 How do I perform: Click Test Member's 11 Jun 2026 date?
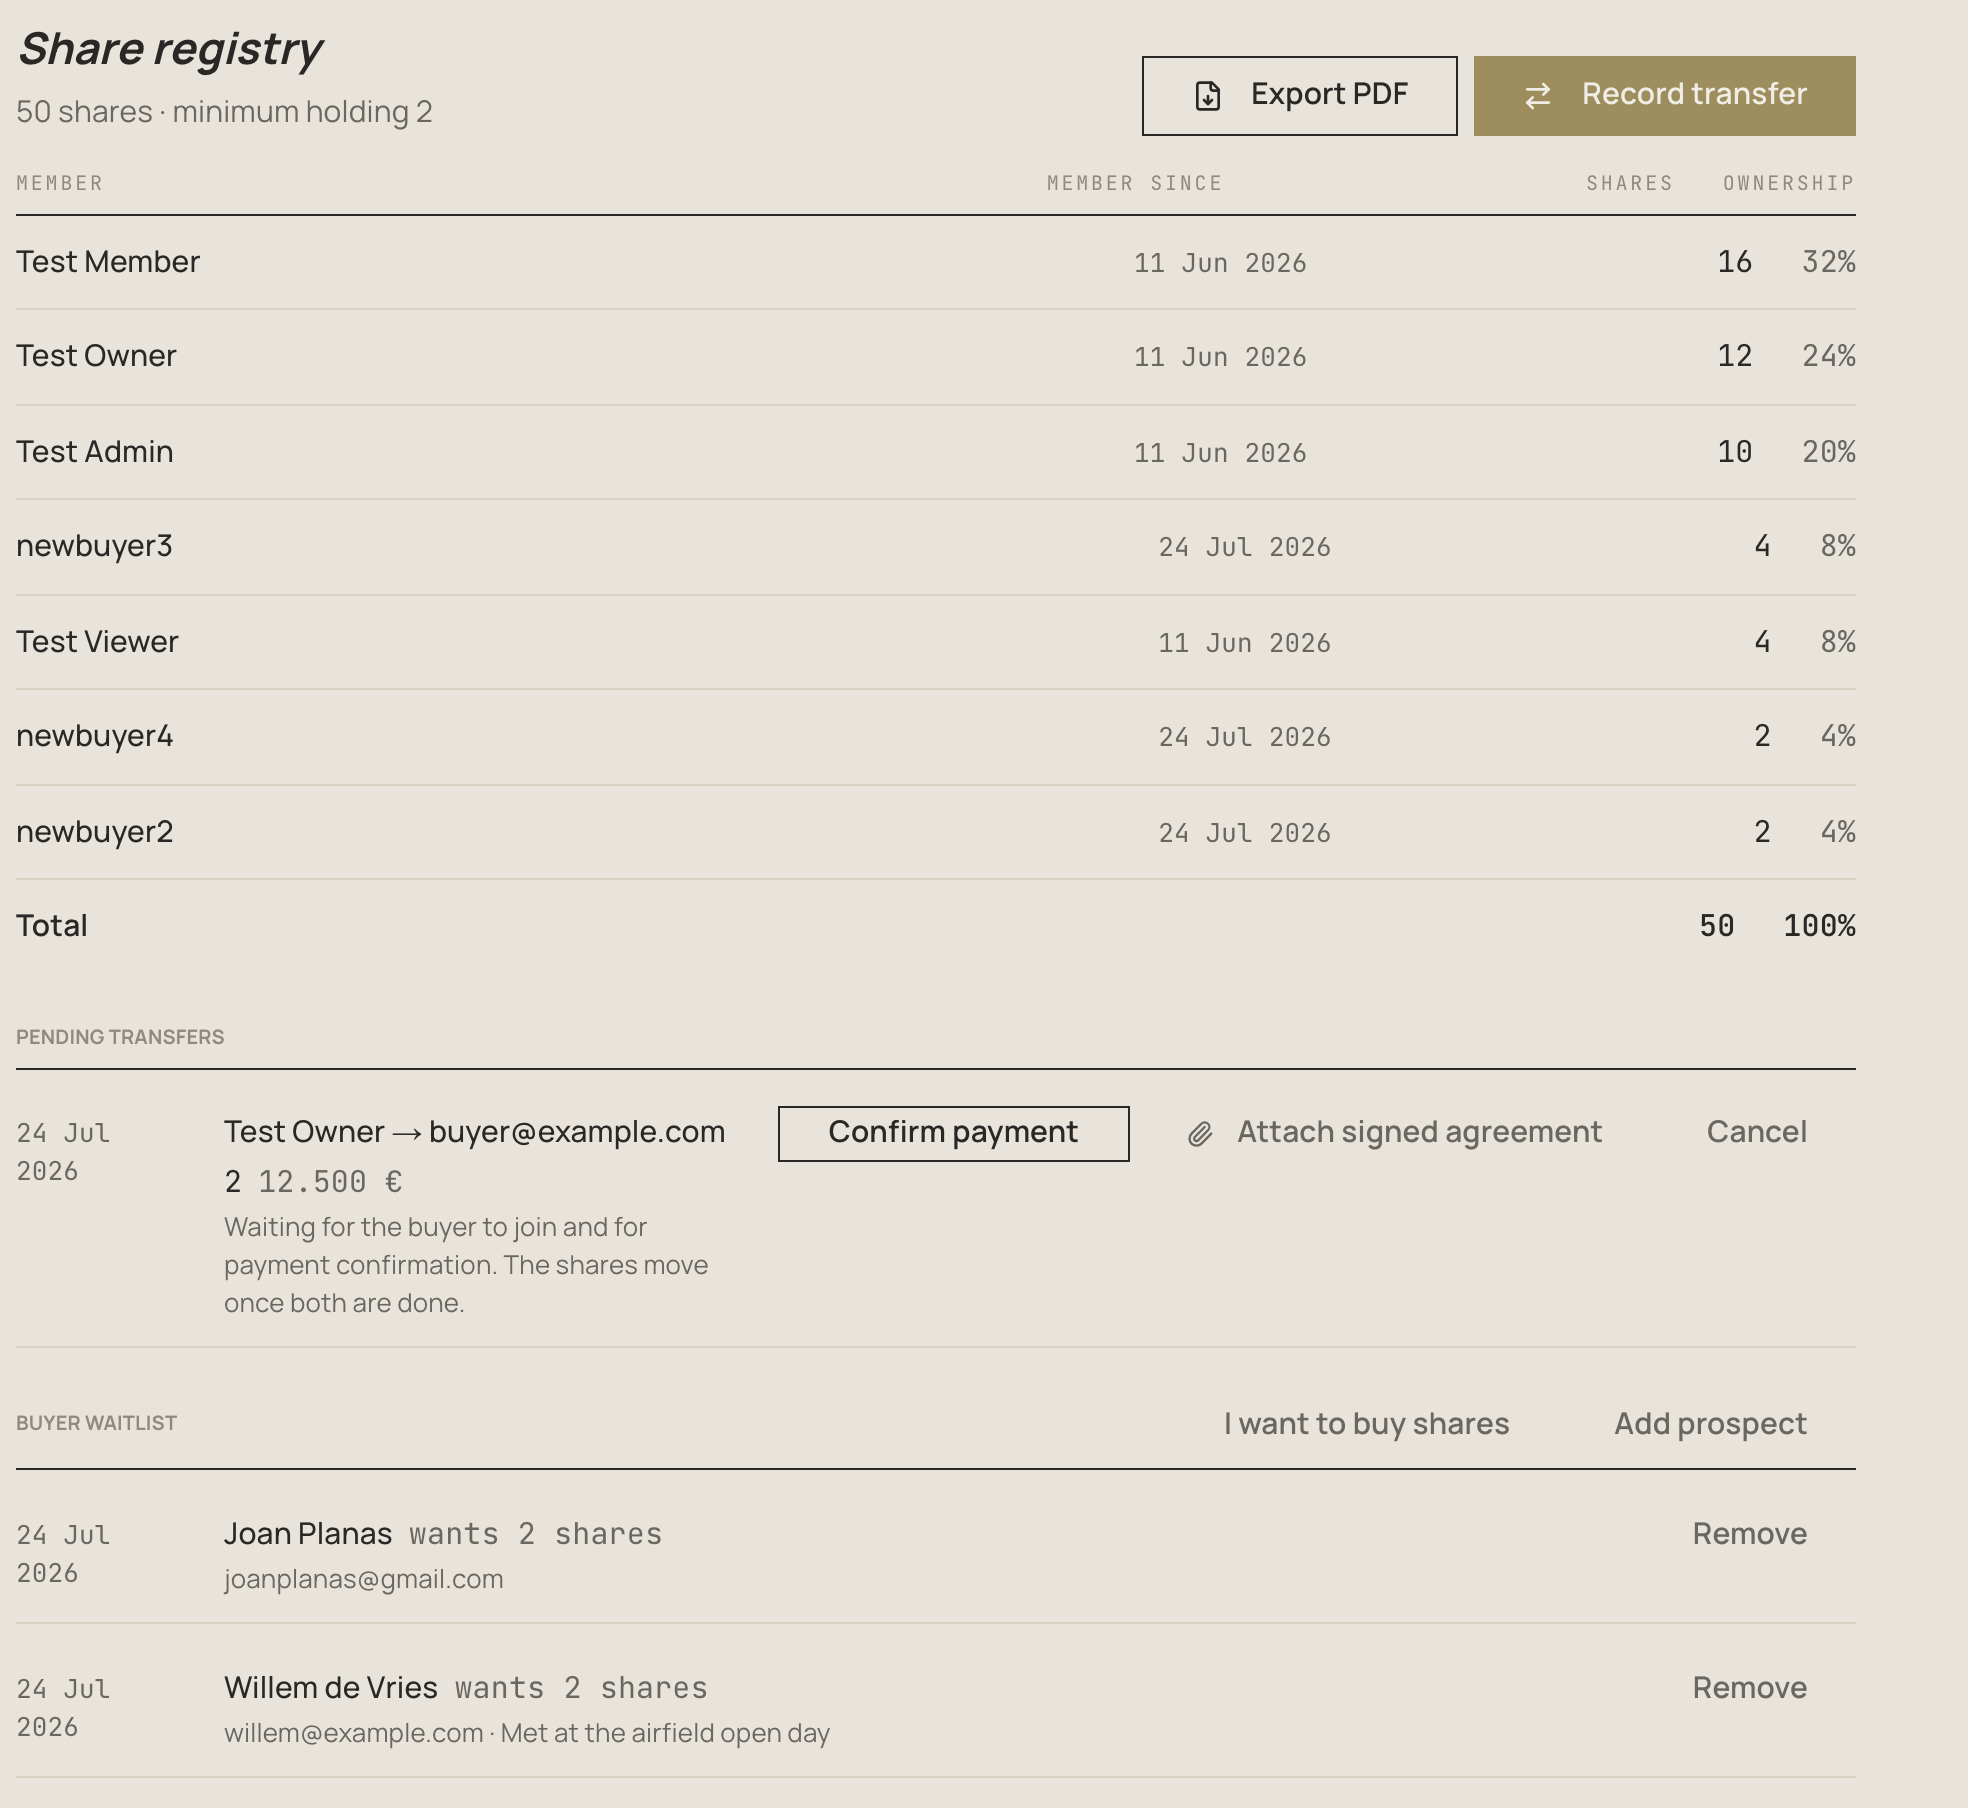pyautogui.click(x=1220, y=263)
